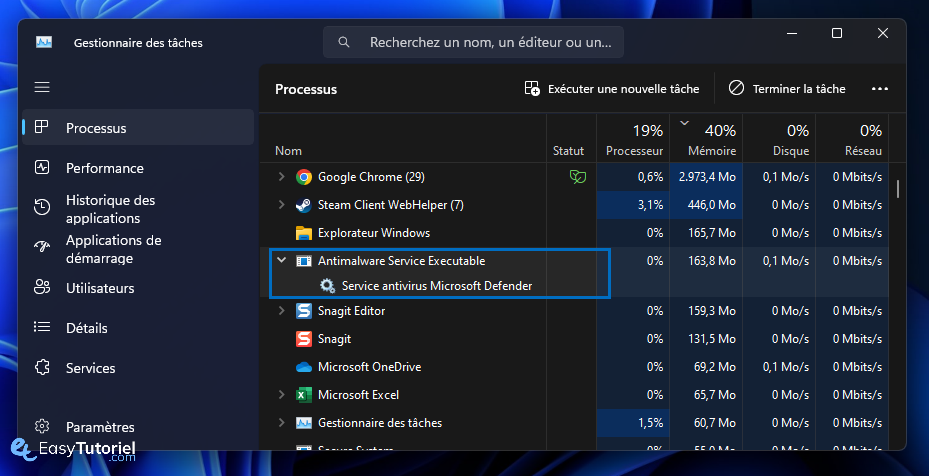Click the efficiency mode leaf icon
Screen dimensions: 929x476
(x=577, y=177)
